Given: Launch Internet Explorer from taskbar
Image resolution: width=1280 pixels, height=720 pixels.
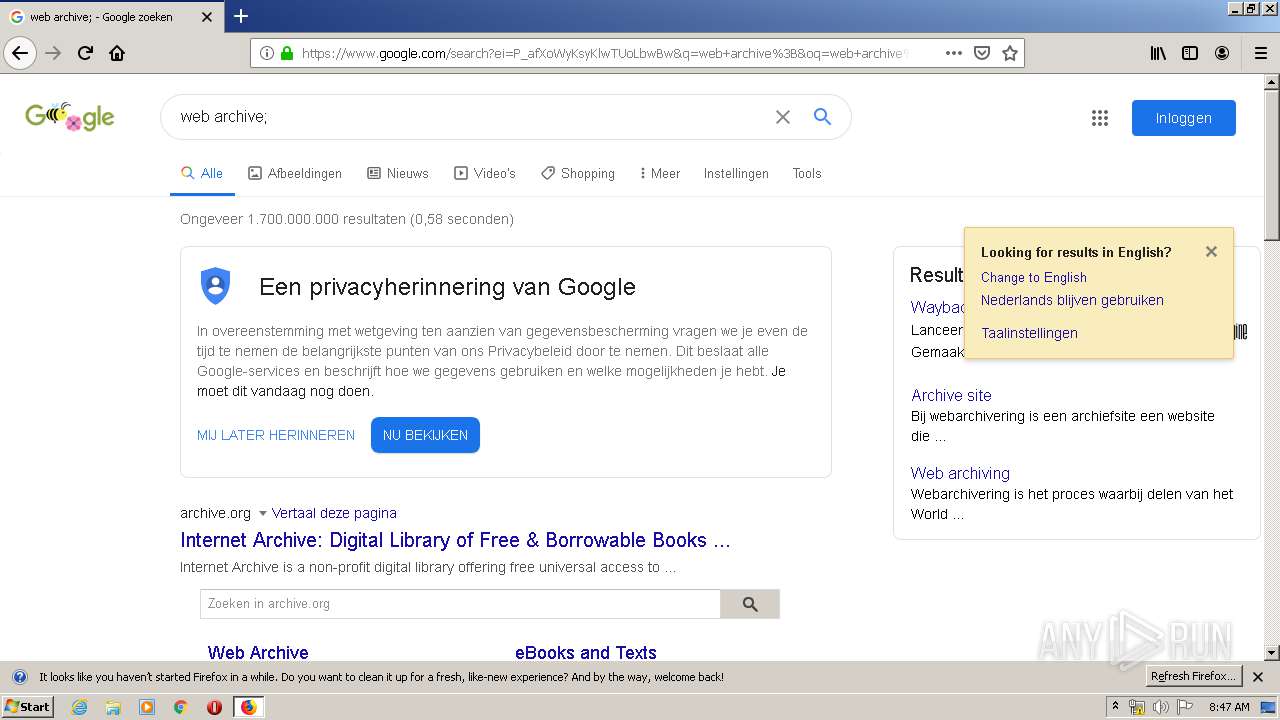Looking at the screenshot, I should pos(80,707).
